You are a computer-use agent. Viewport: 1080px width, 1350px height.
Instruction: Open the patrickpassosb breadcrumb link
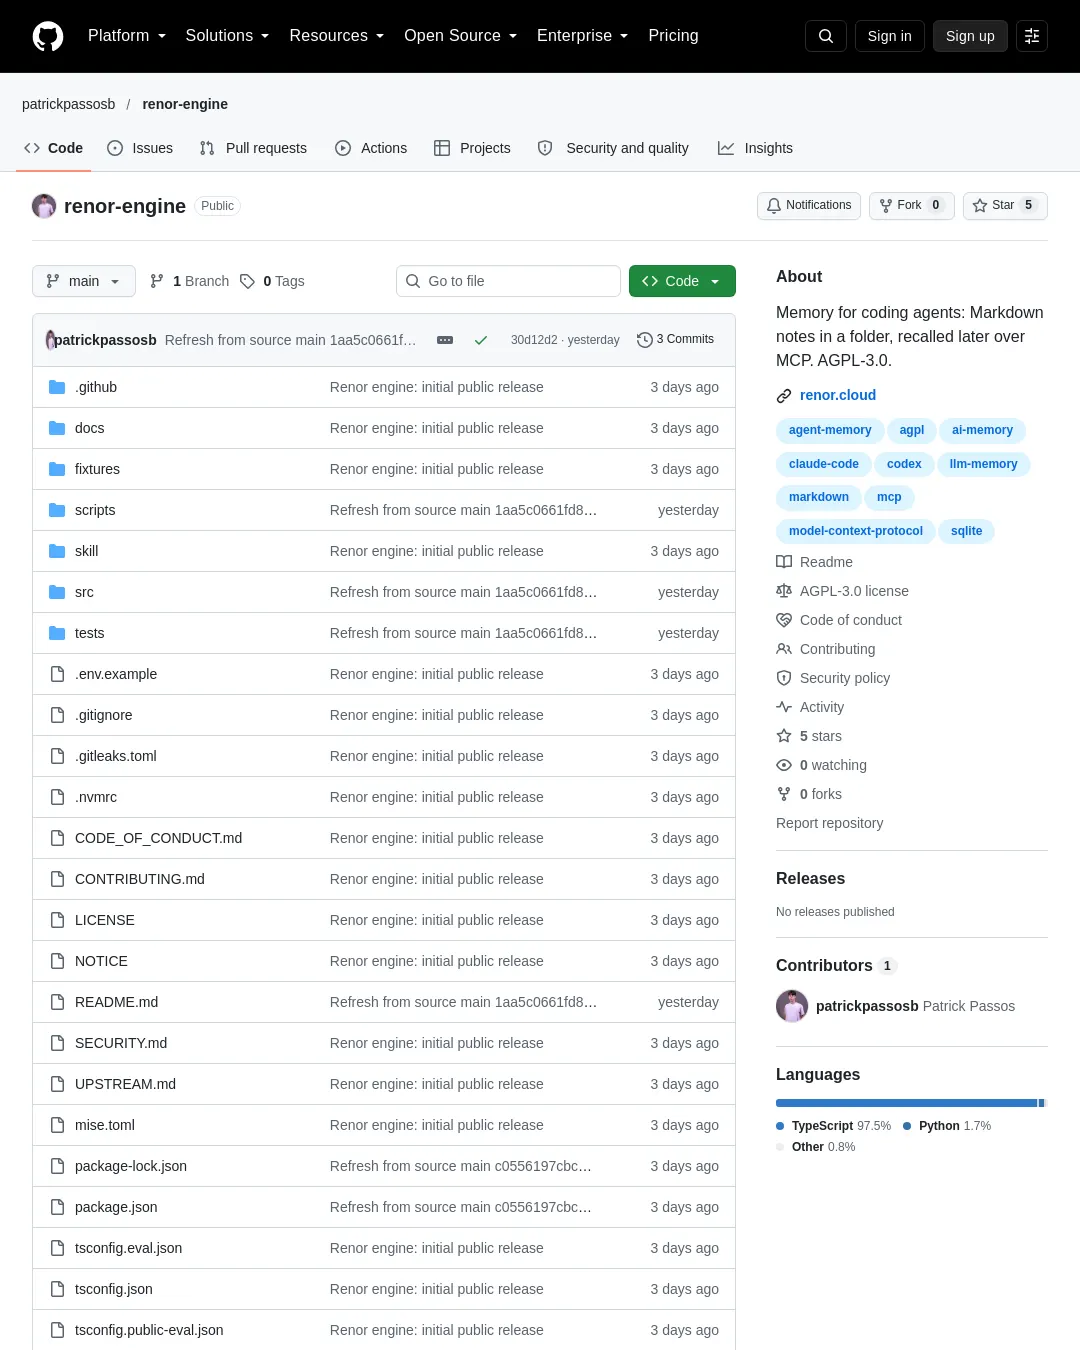coord(69,104)
